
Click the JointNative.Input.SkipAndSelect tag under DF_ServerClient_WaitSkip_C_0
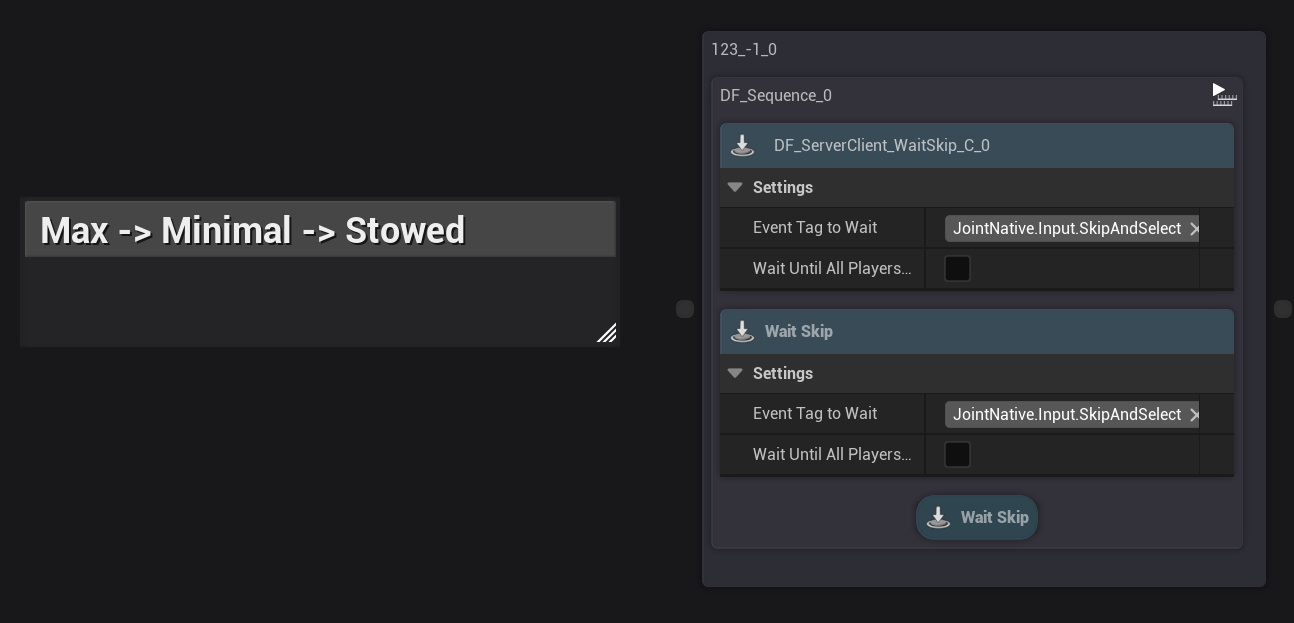[1066, 229]
